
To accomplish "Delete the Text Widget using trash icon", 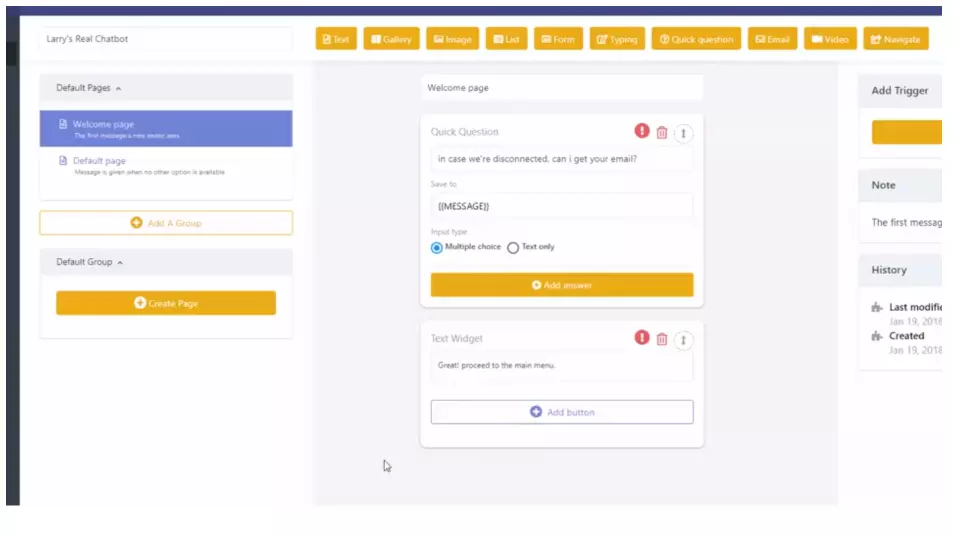I will pos(661,339).
